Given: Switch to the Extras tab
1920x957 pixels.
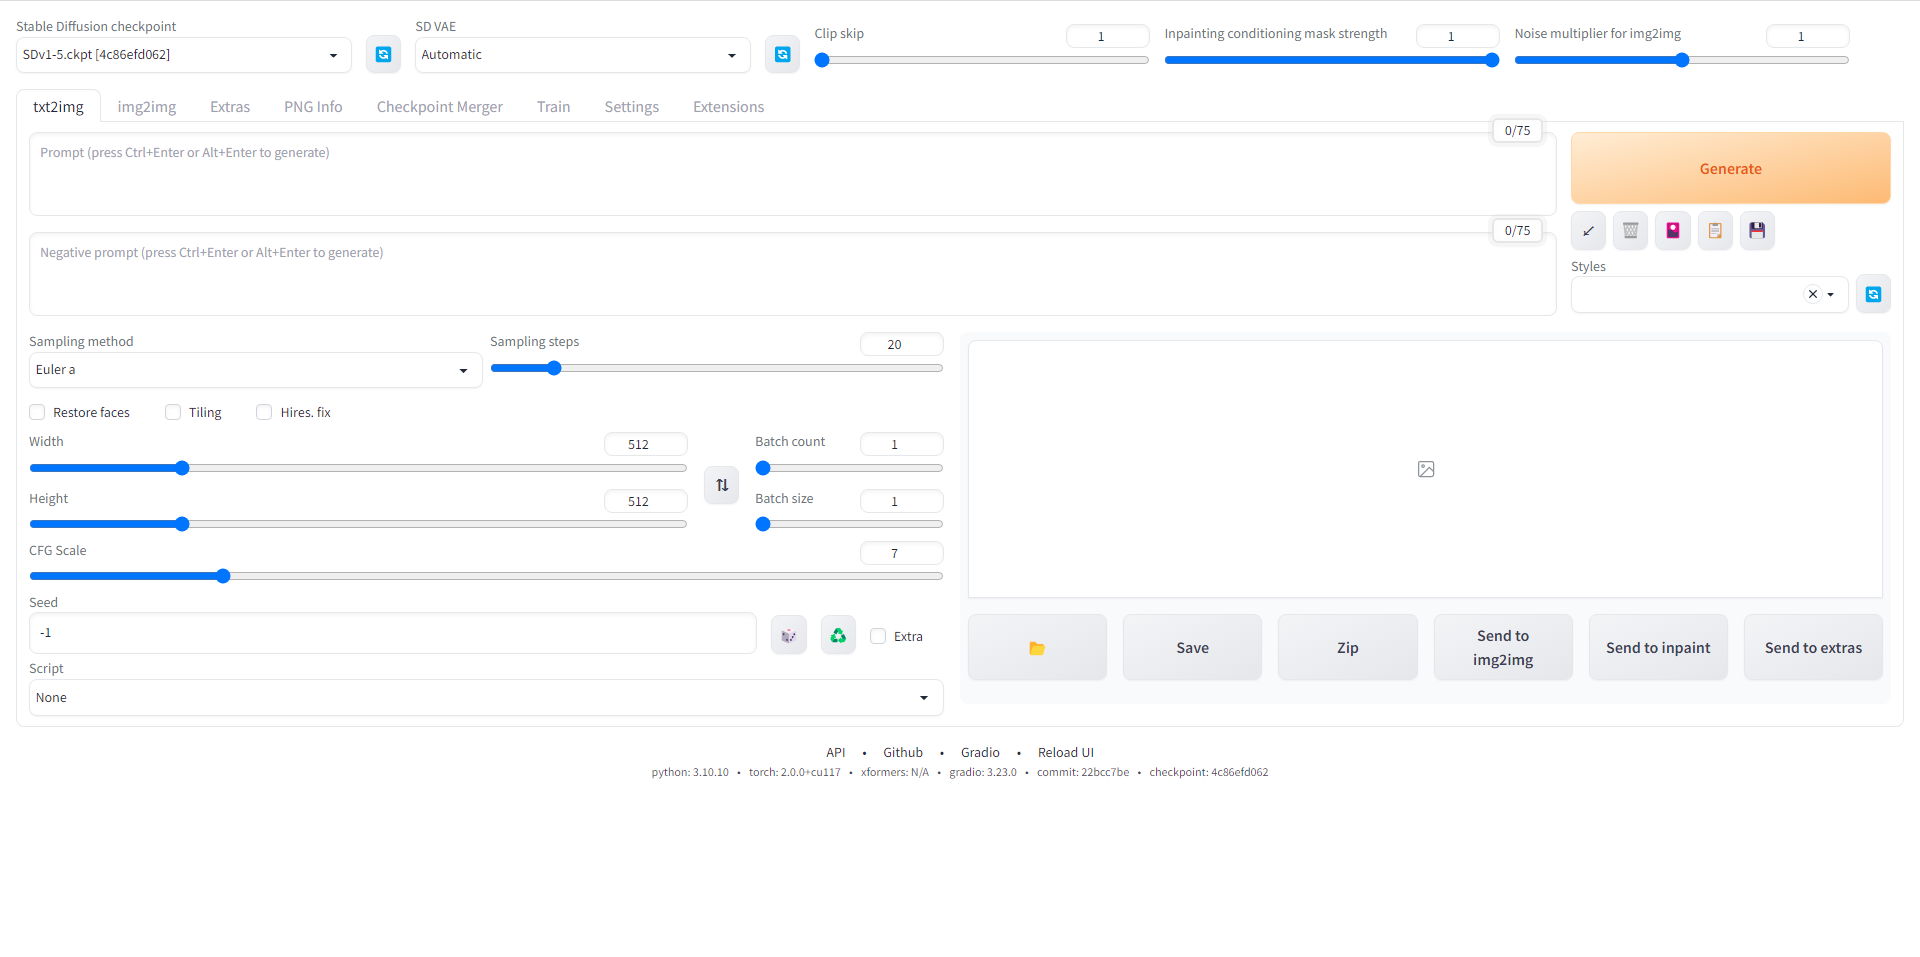Looking at the screenshot, I should pos(230,107).
